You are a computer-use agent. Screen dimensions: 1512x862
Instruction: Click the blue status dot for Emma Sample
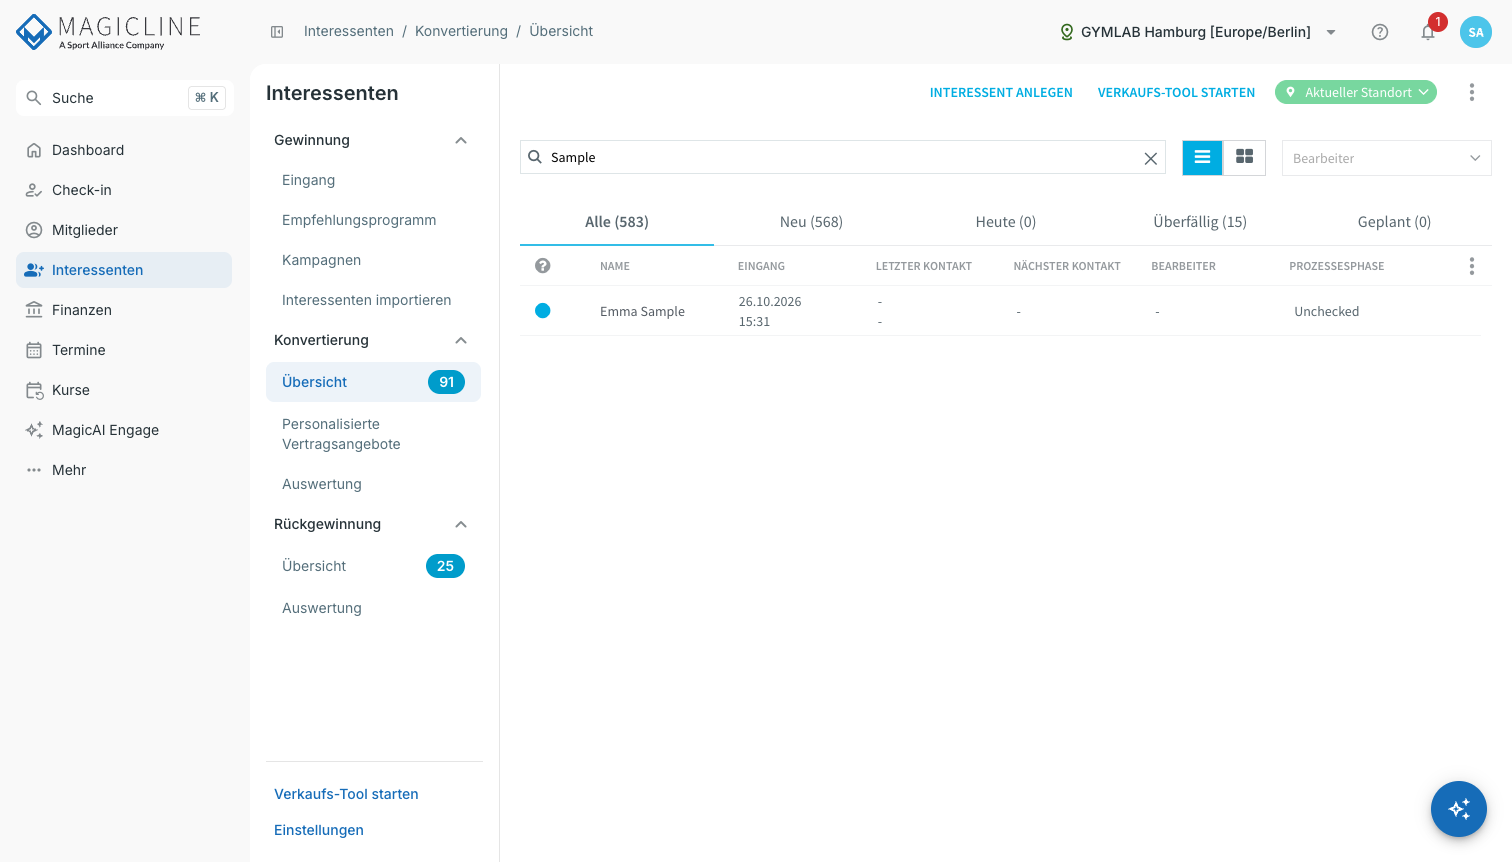pos(543,311)
